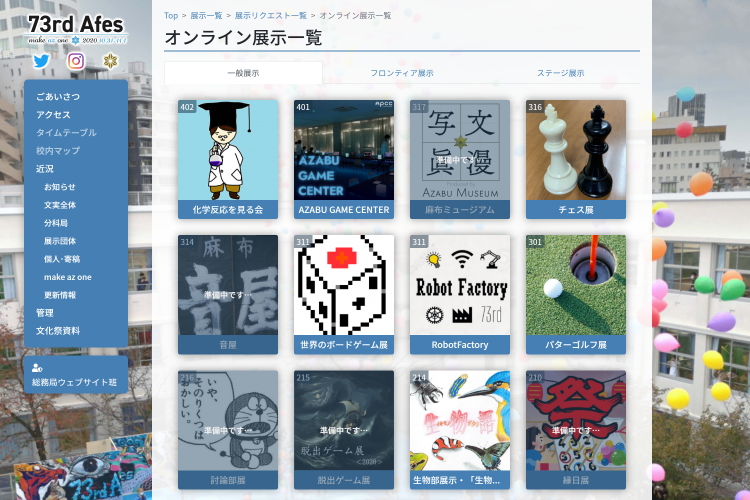750x500 pixels.
Task: Open the 討論部展 exhibit card
Action: (x=228, y=430)
